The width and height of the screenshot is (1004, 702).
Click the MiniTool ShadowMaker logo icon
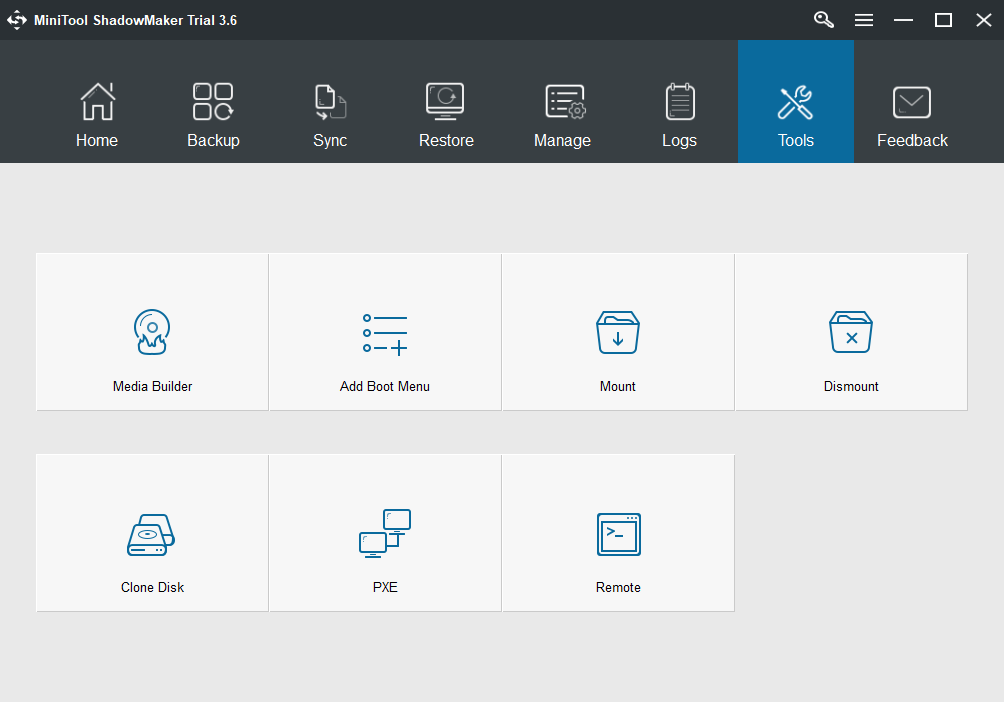[x=17, y=20]
